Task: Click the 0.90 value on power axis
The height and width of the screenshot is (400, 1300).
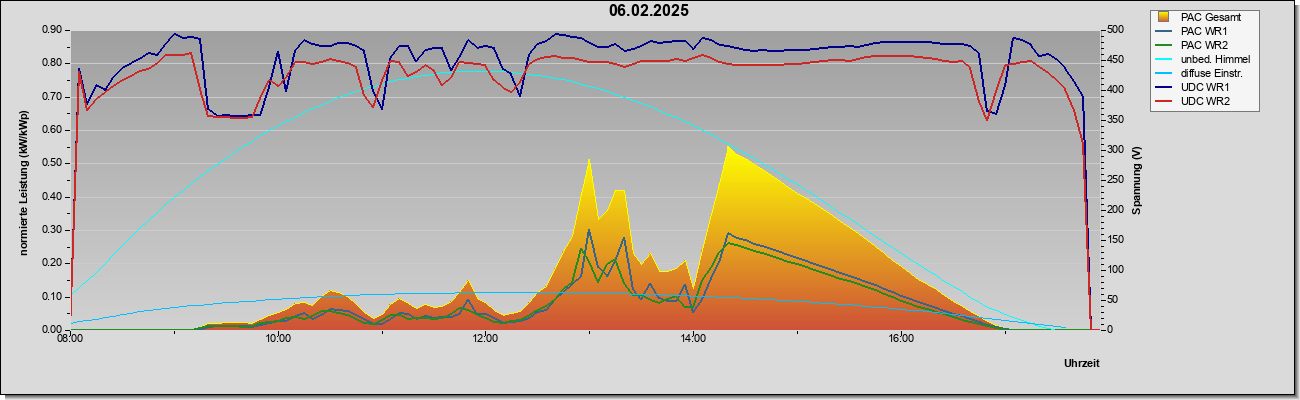Action: 52,30
